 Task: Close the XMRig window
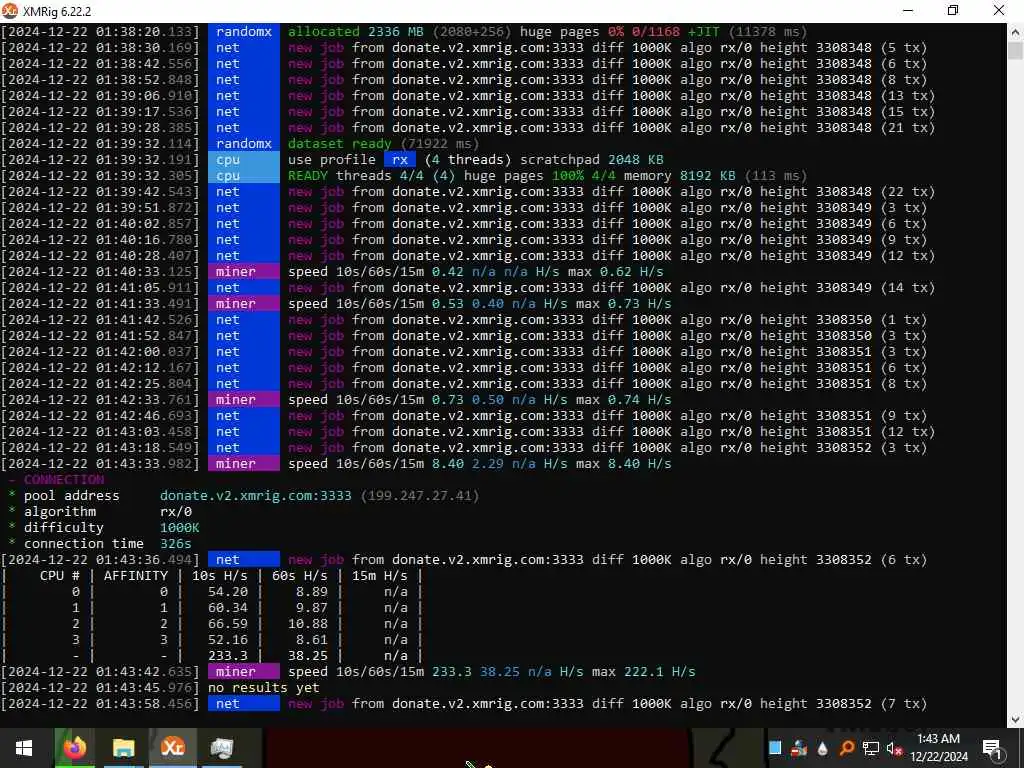999,10
